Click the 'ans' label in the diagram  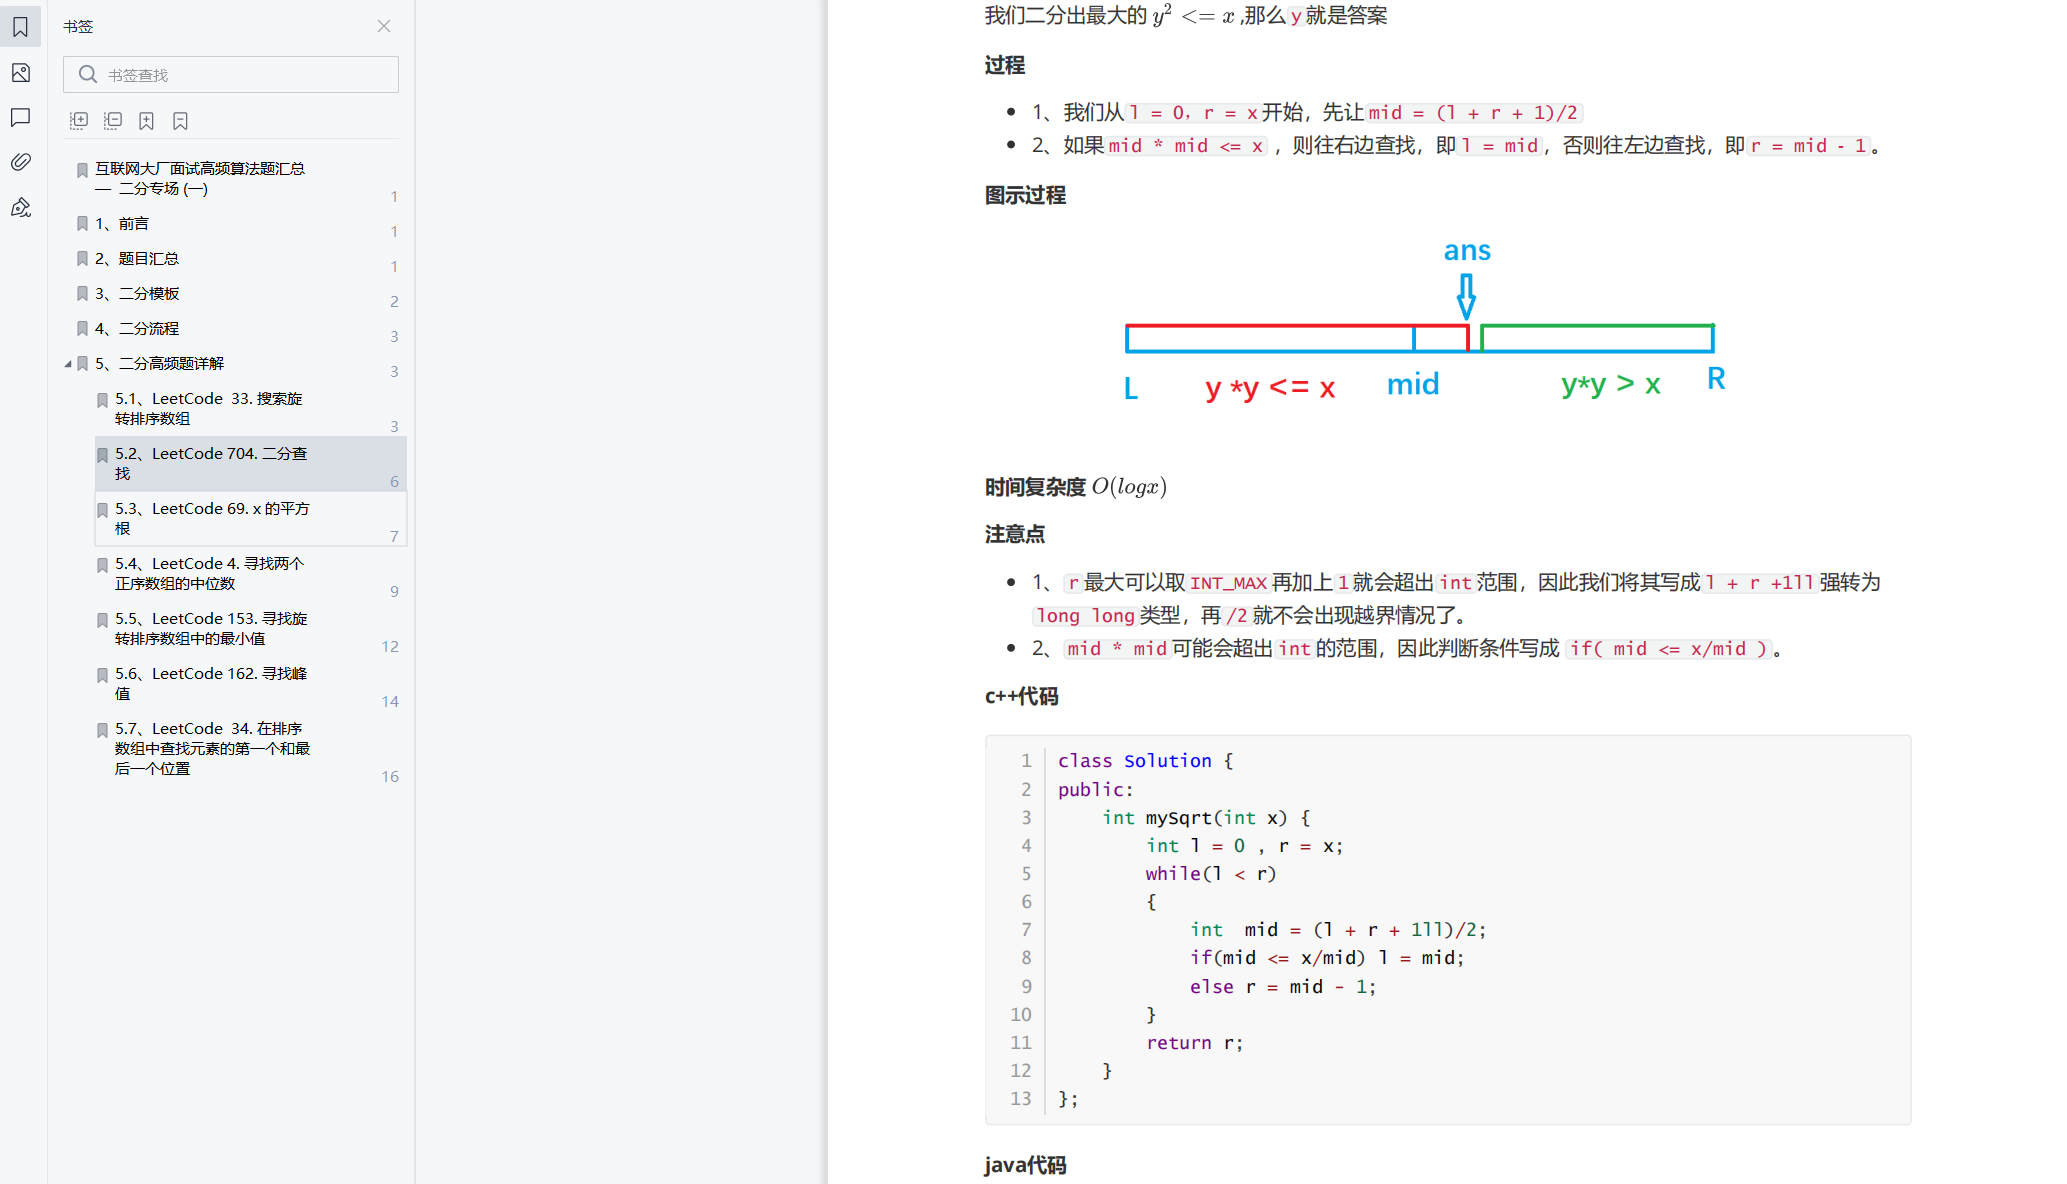[x=1467, y=251]
